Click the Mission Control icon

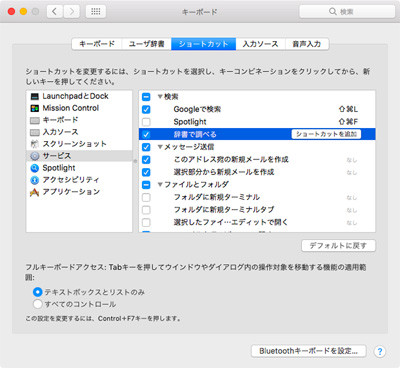[x=35, y=108]
